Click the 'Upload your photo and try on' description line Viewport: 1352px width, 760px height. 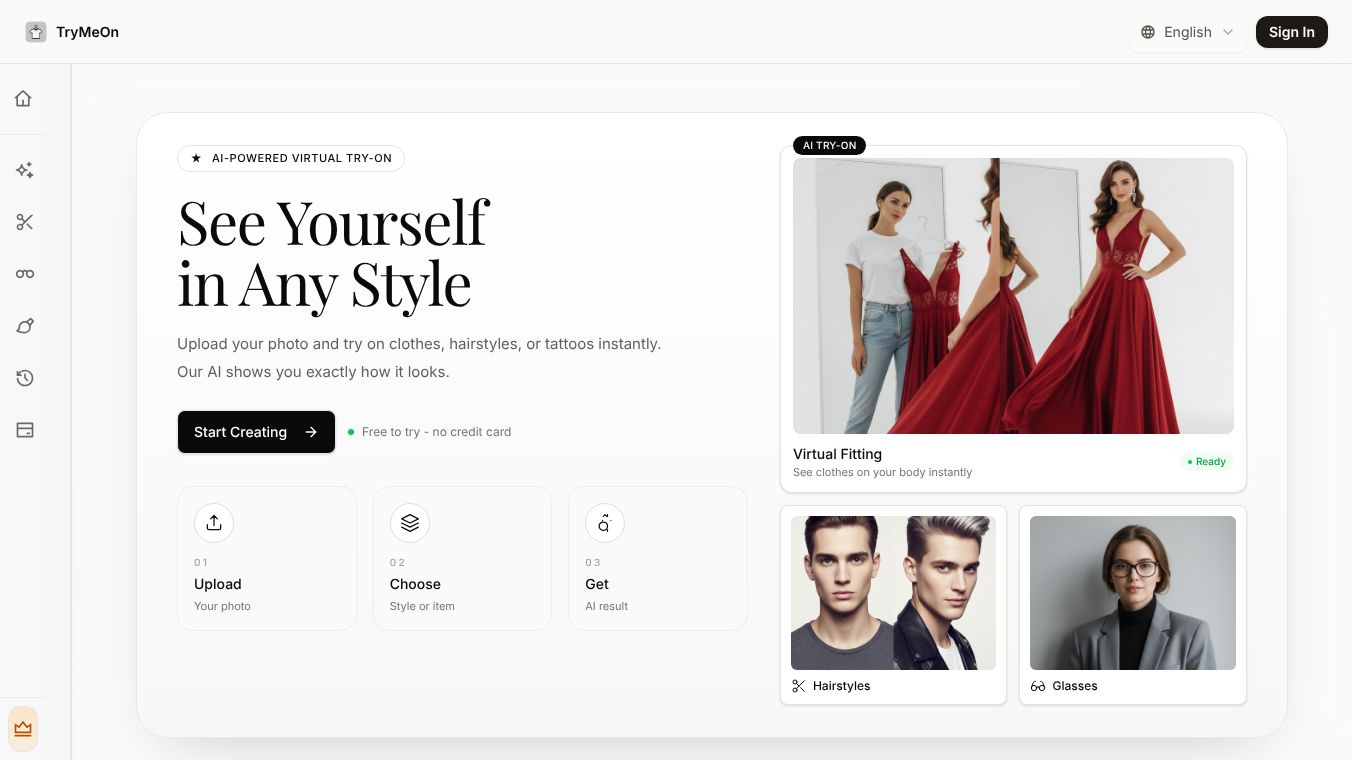point(419,344)
